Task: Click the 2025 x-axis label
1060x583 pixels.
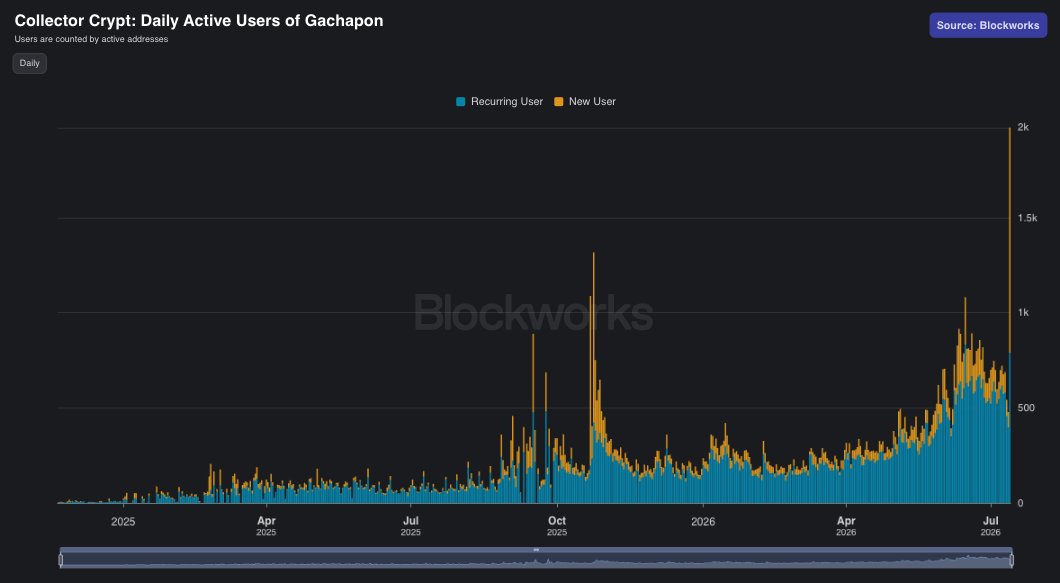Action: pos(123,521)
